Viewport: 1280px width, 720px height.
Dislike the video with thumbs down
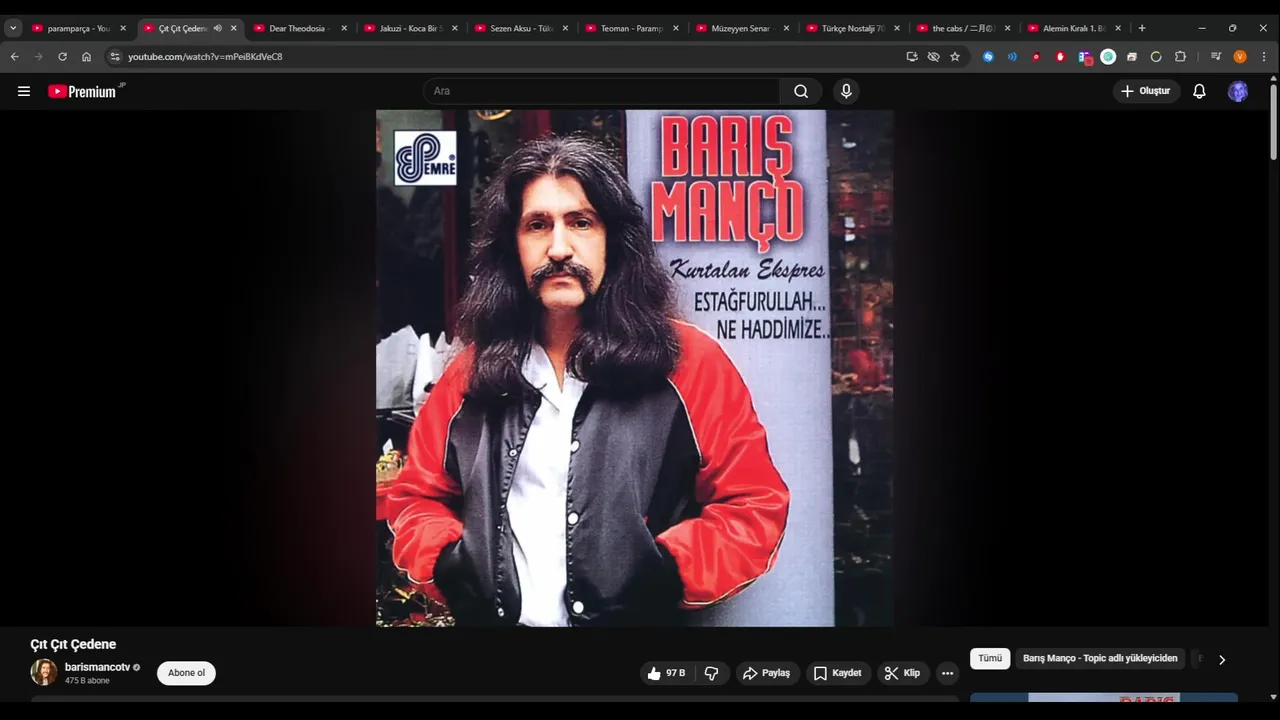pos(712,673)
